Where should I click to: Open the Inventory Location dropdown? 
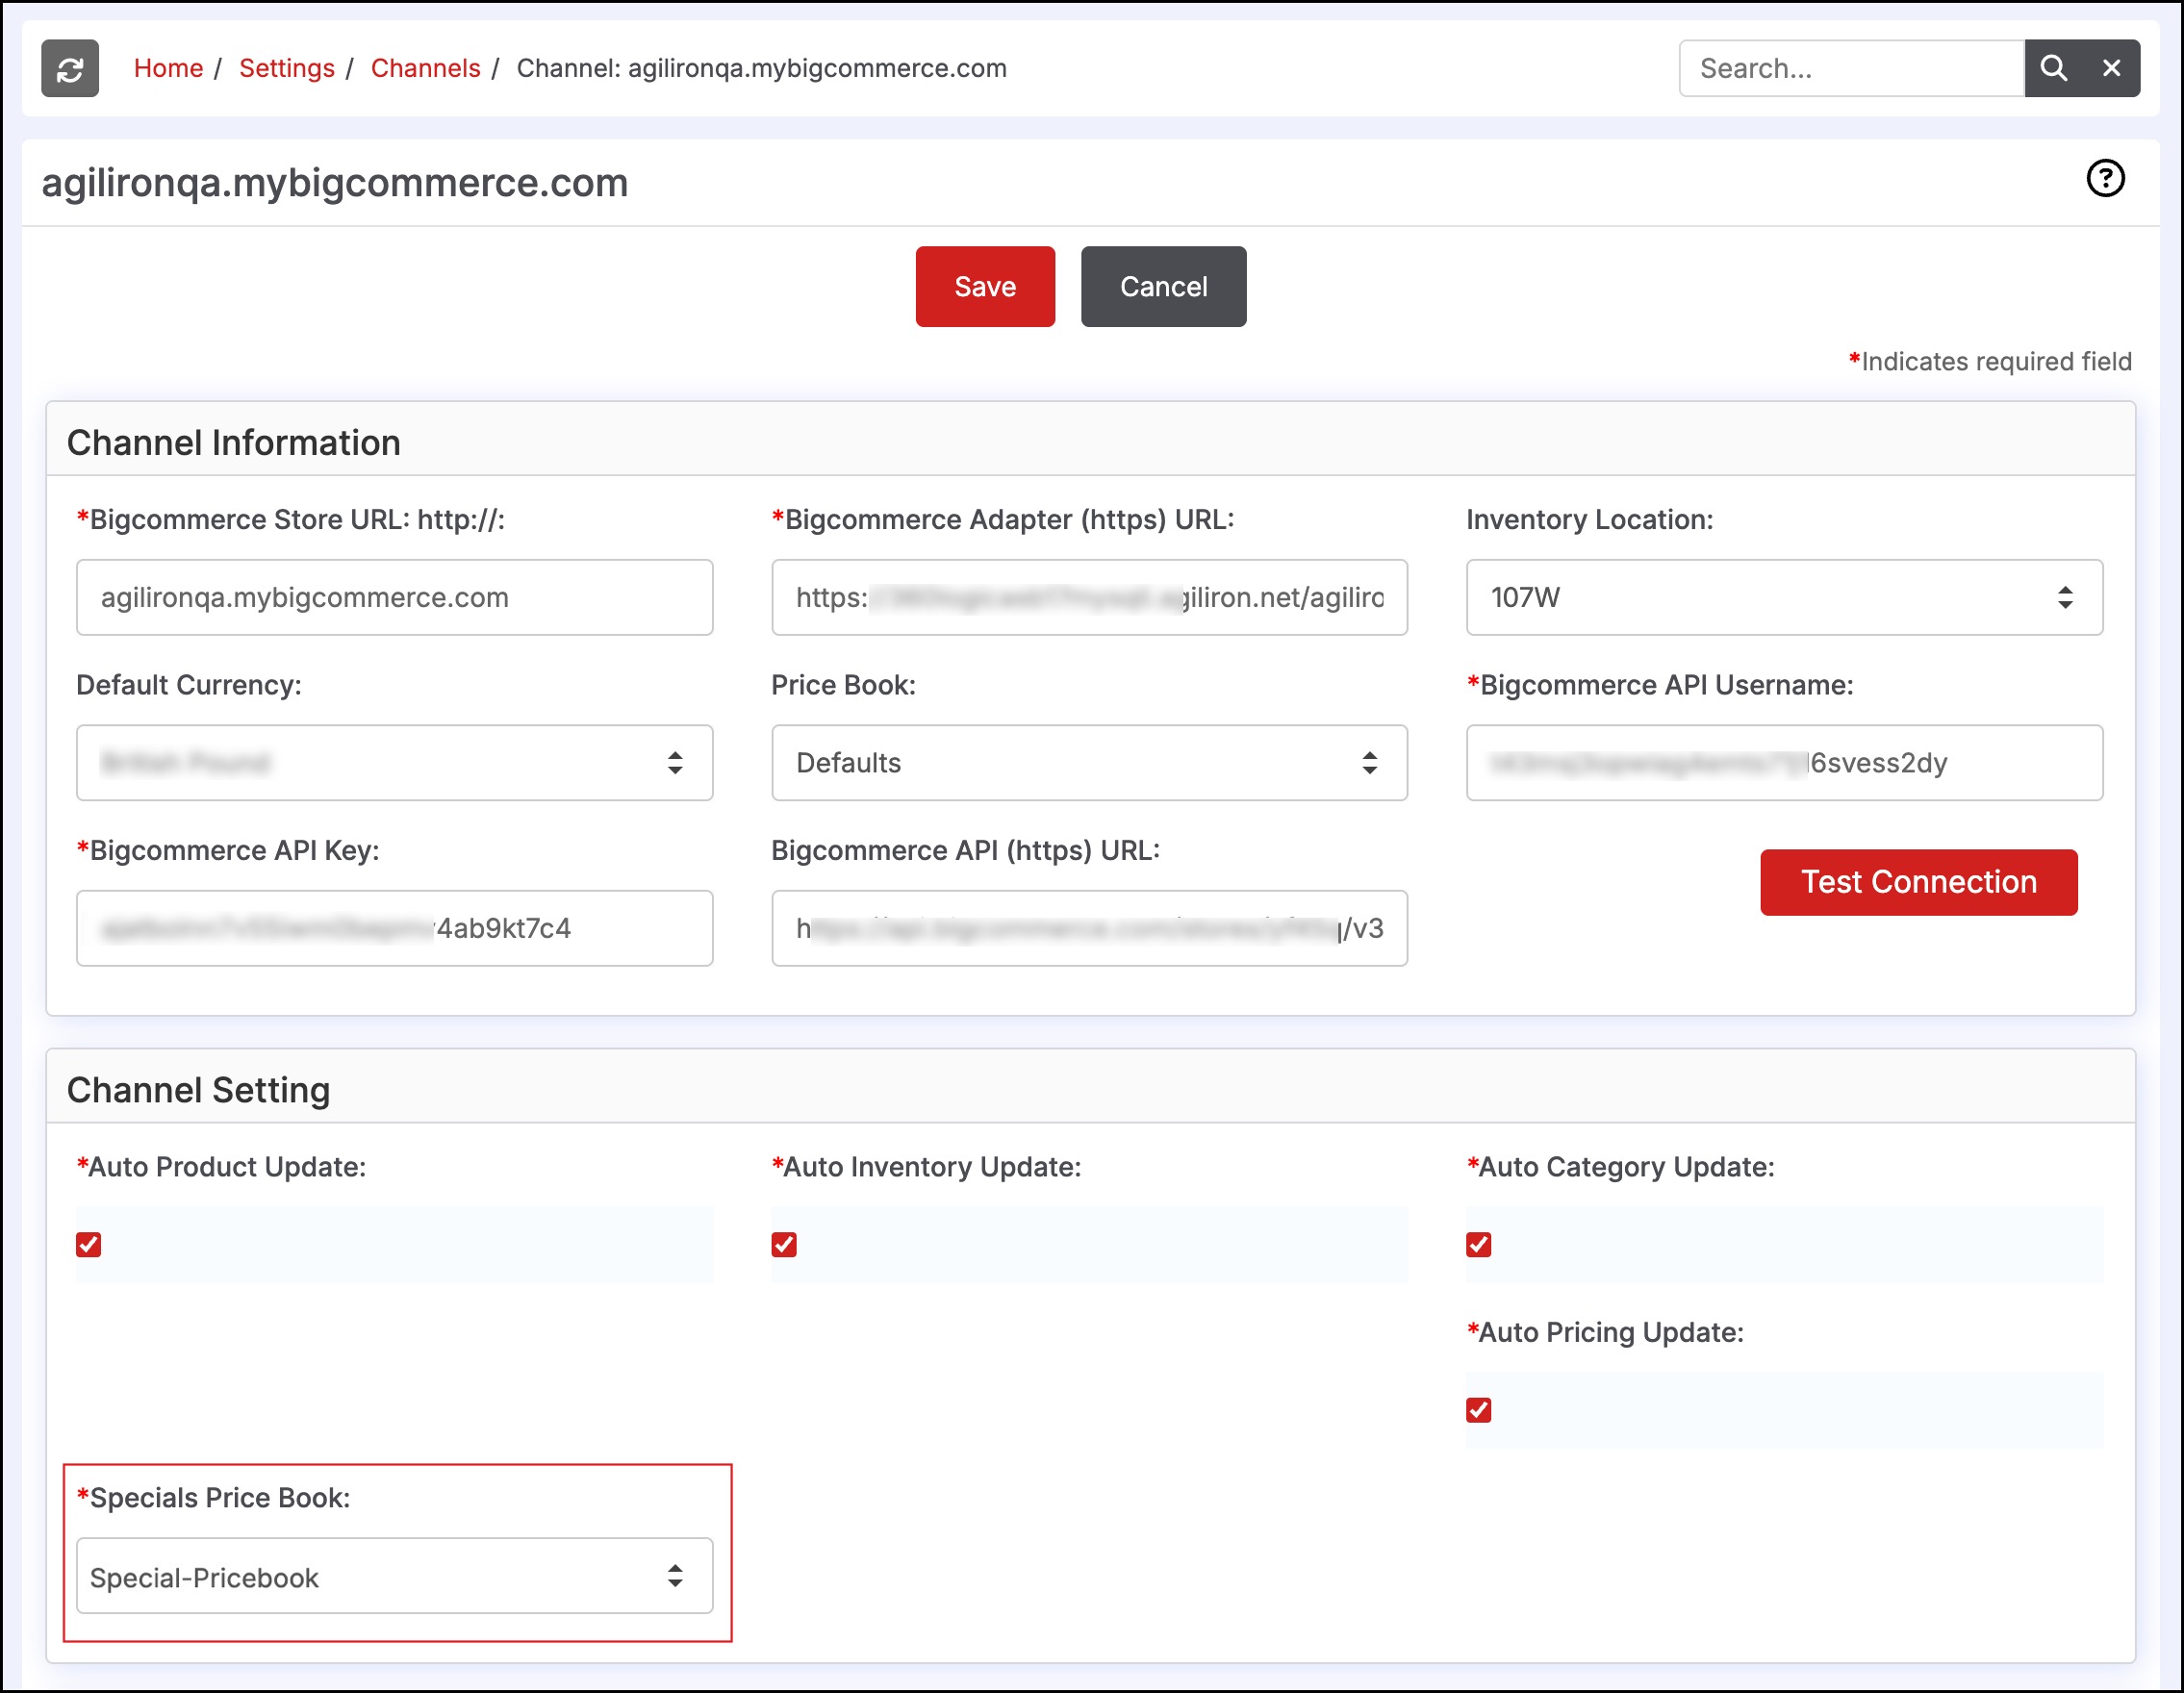pyautogui.click(x=1784, y=597)
